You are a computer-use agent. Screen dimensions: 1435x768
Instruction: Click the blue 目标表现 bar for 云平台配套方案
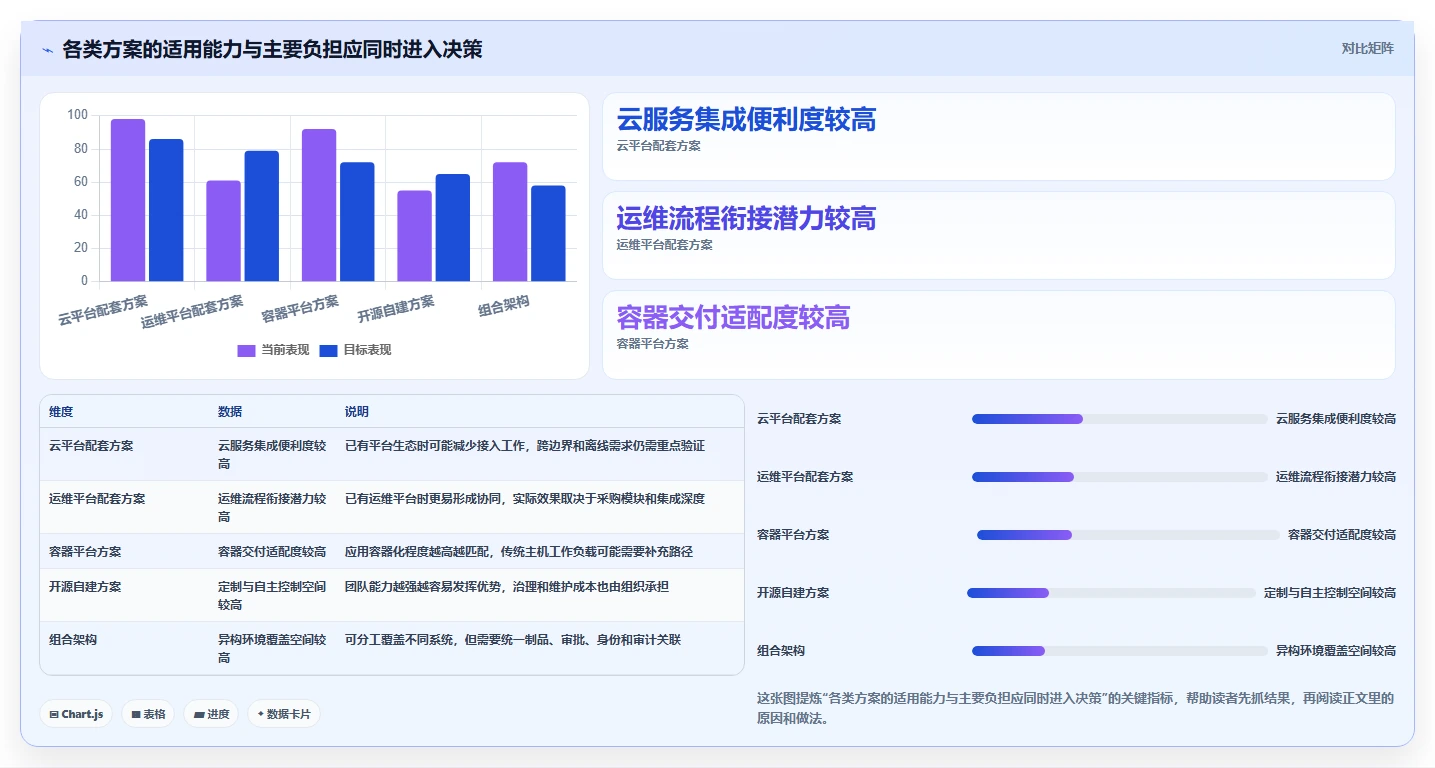166,210
